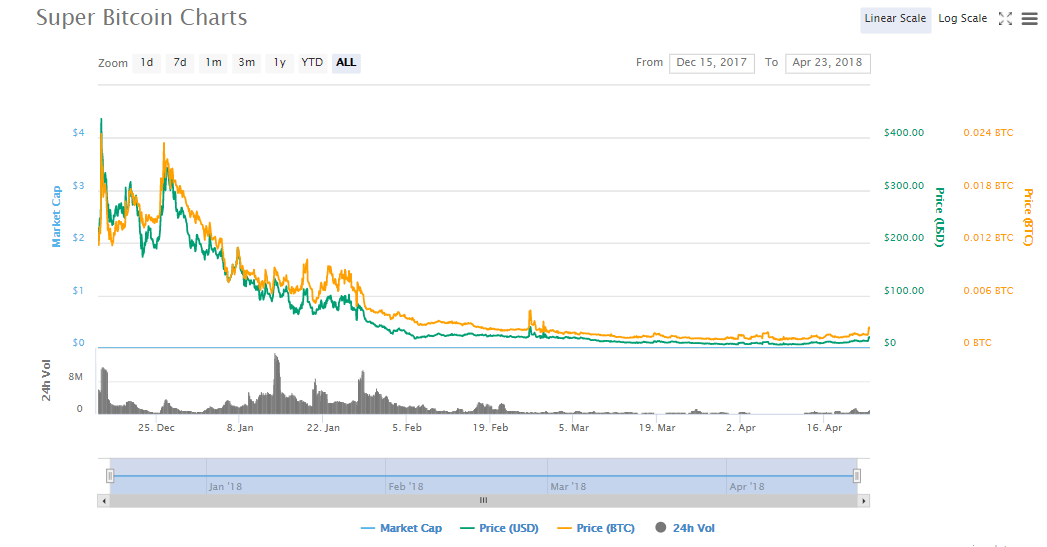Edit the From date field
The width and height of the screenshot is (1047, 547).
coord(711,63)
